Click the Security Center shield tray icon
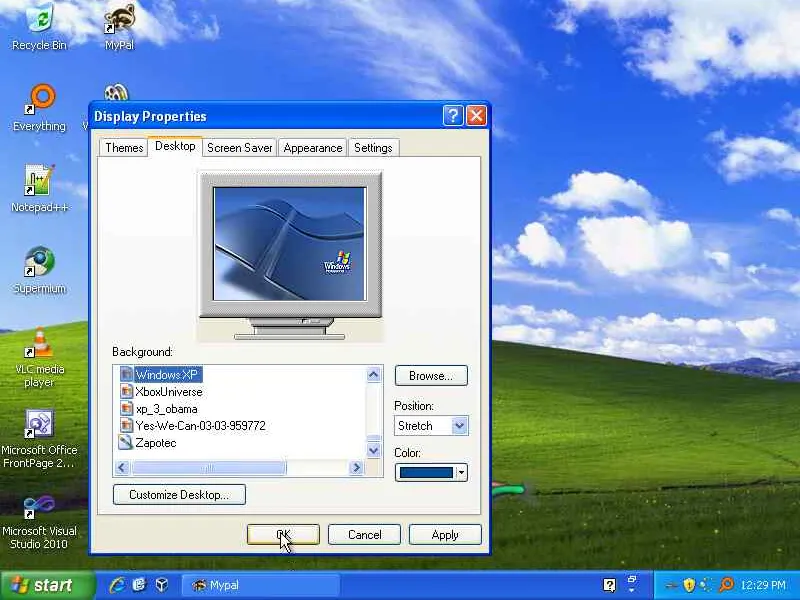 point(689,585)
